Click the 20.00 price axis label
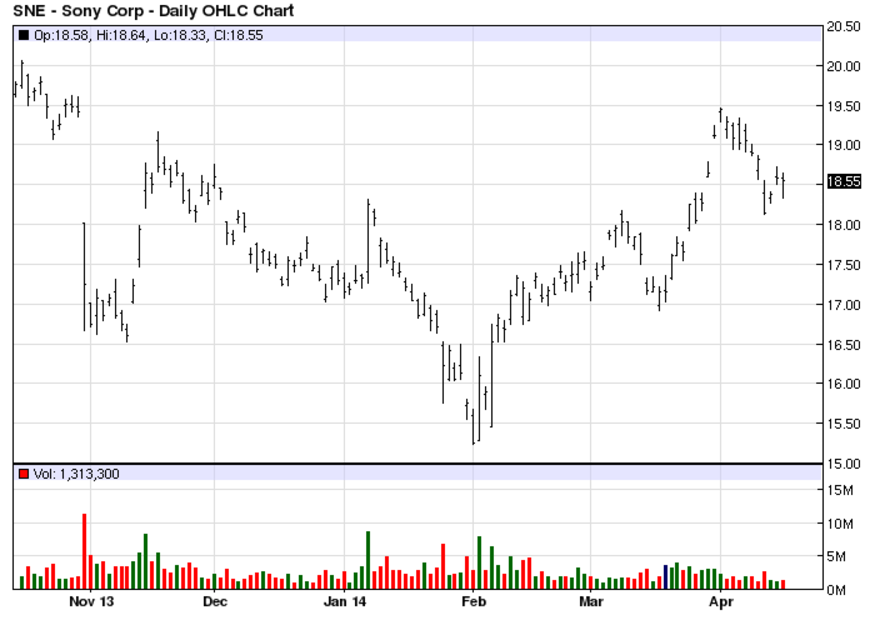 point(843,66)
